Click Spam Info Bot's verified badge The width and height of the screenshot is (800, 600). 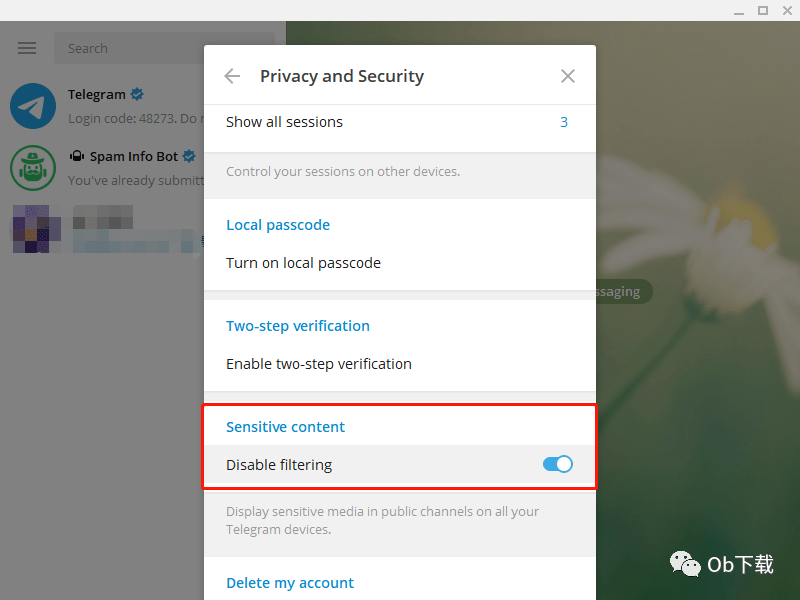pos(189,156)
